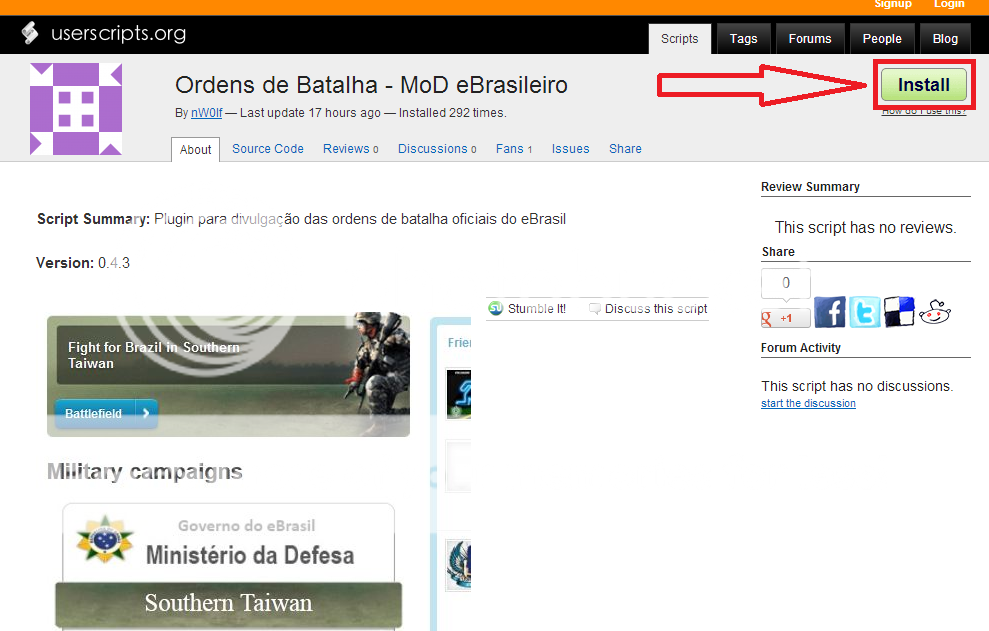This screenshot has height=631, width=989.
Task: Open the Scripts tab
Action: [x=679, y=38]
